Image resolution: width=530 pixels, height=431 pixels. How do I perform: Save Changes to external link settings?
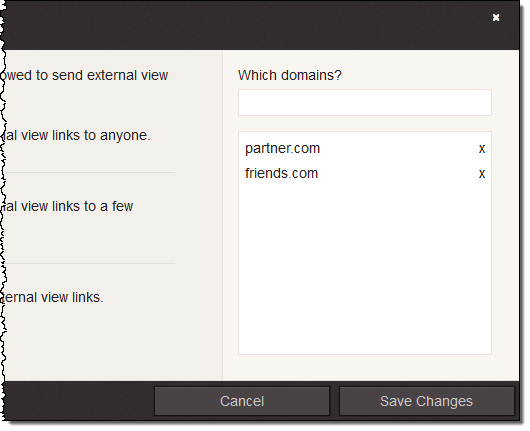(x=427, y=401)
